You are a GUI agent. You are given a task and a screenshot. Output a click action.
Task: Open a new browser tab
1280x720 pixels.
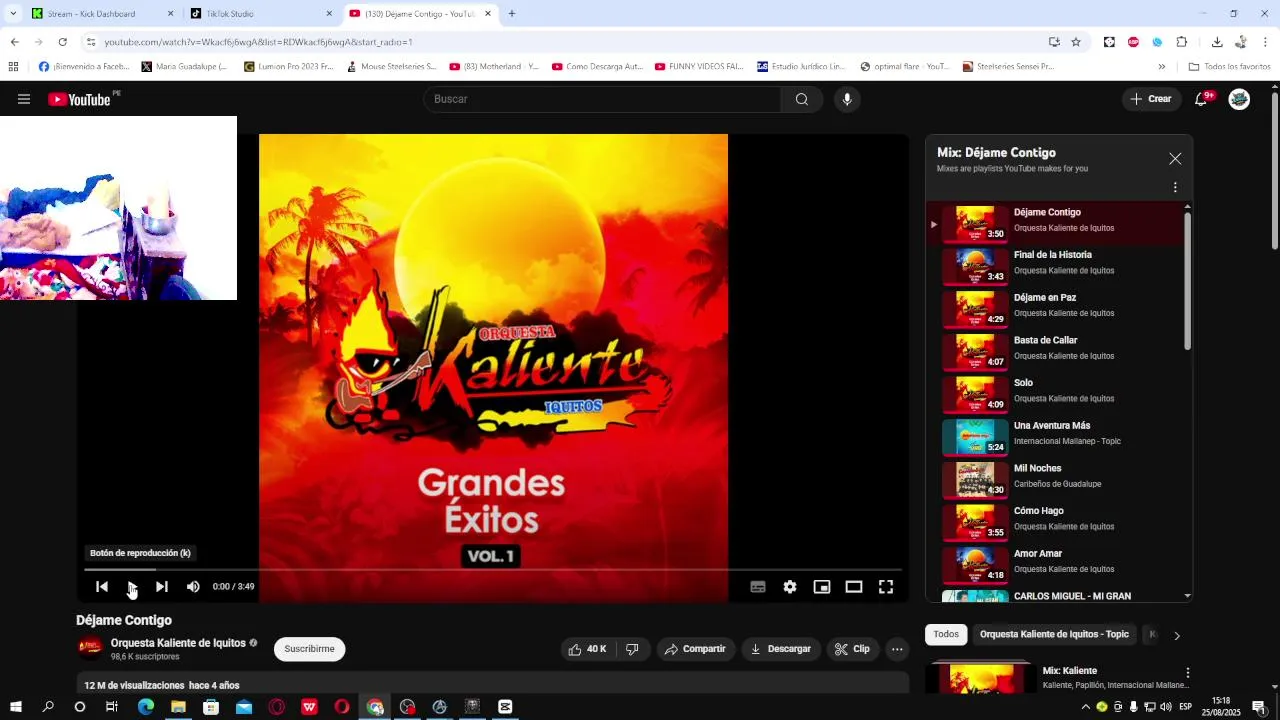pos(512,14)
